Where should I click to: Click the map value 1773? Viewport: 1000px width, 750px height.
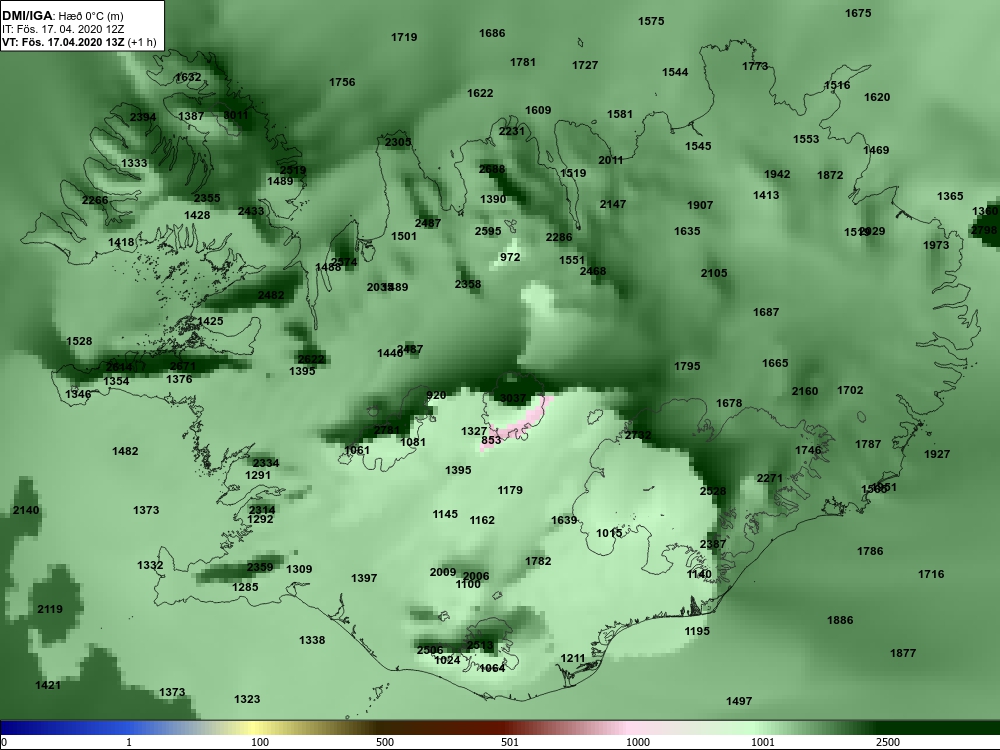click(x=755, y=66)
